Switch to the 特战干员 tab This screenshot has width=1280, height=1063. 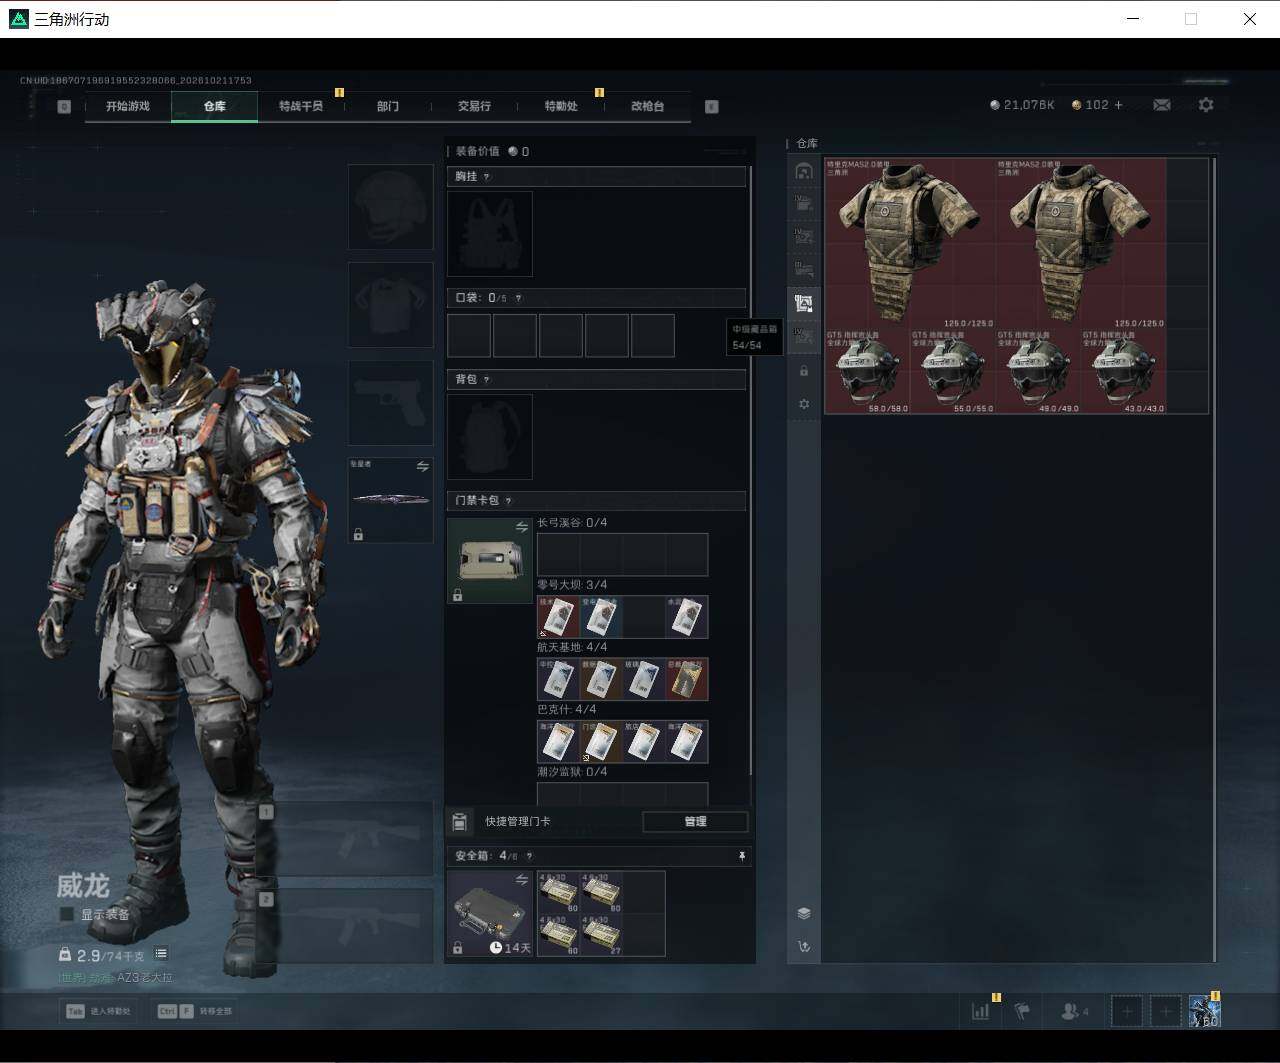pyautogui.click(x=301, y=106)
